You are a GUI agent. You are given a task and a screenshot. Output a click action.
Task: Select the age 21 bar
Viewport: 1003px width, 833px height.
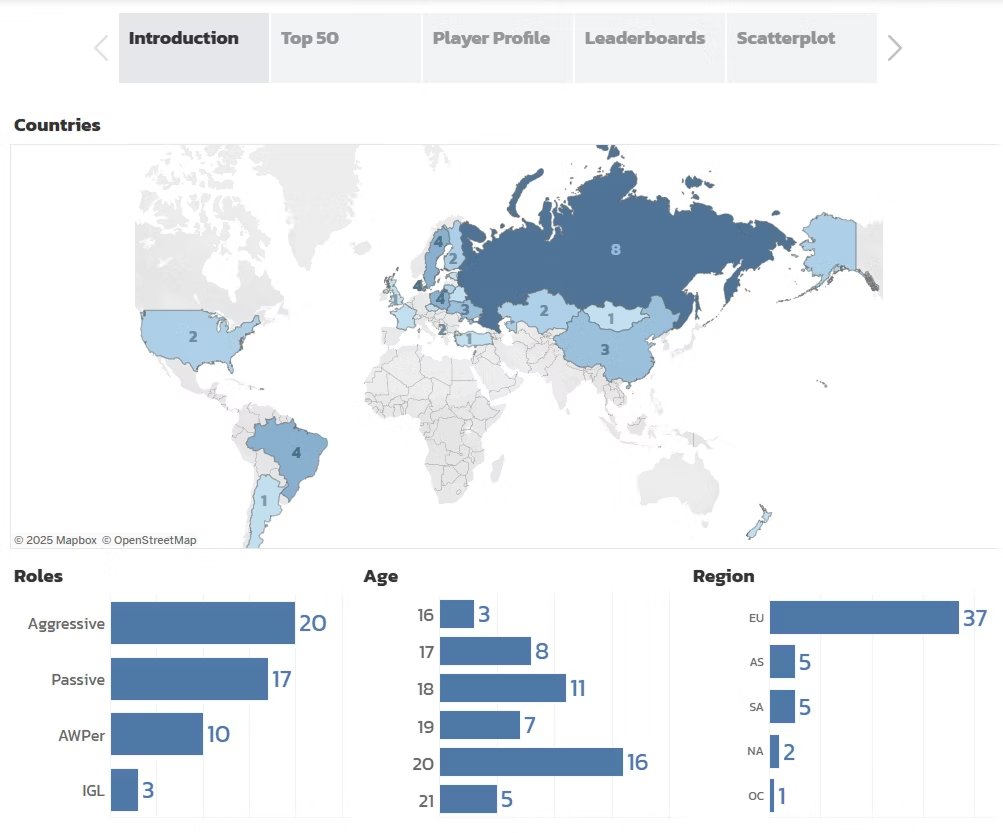point(468,800)
